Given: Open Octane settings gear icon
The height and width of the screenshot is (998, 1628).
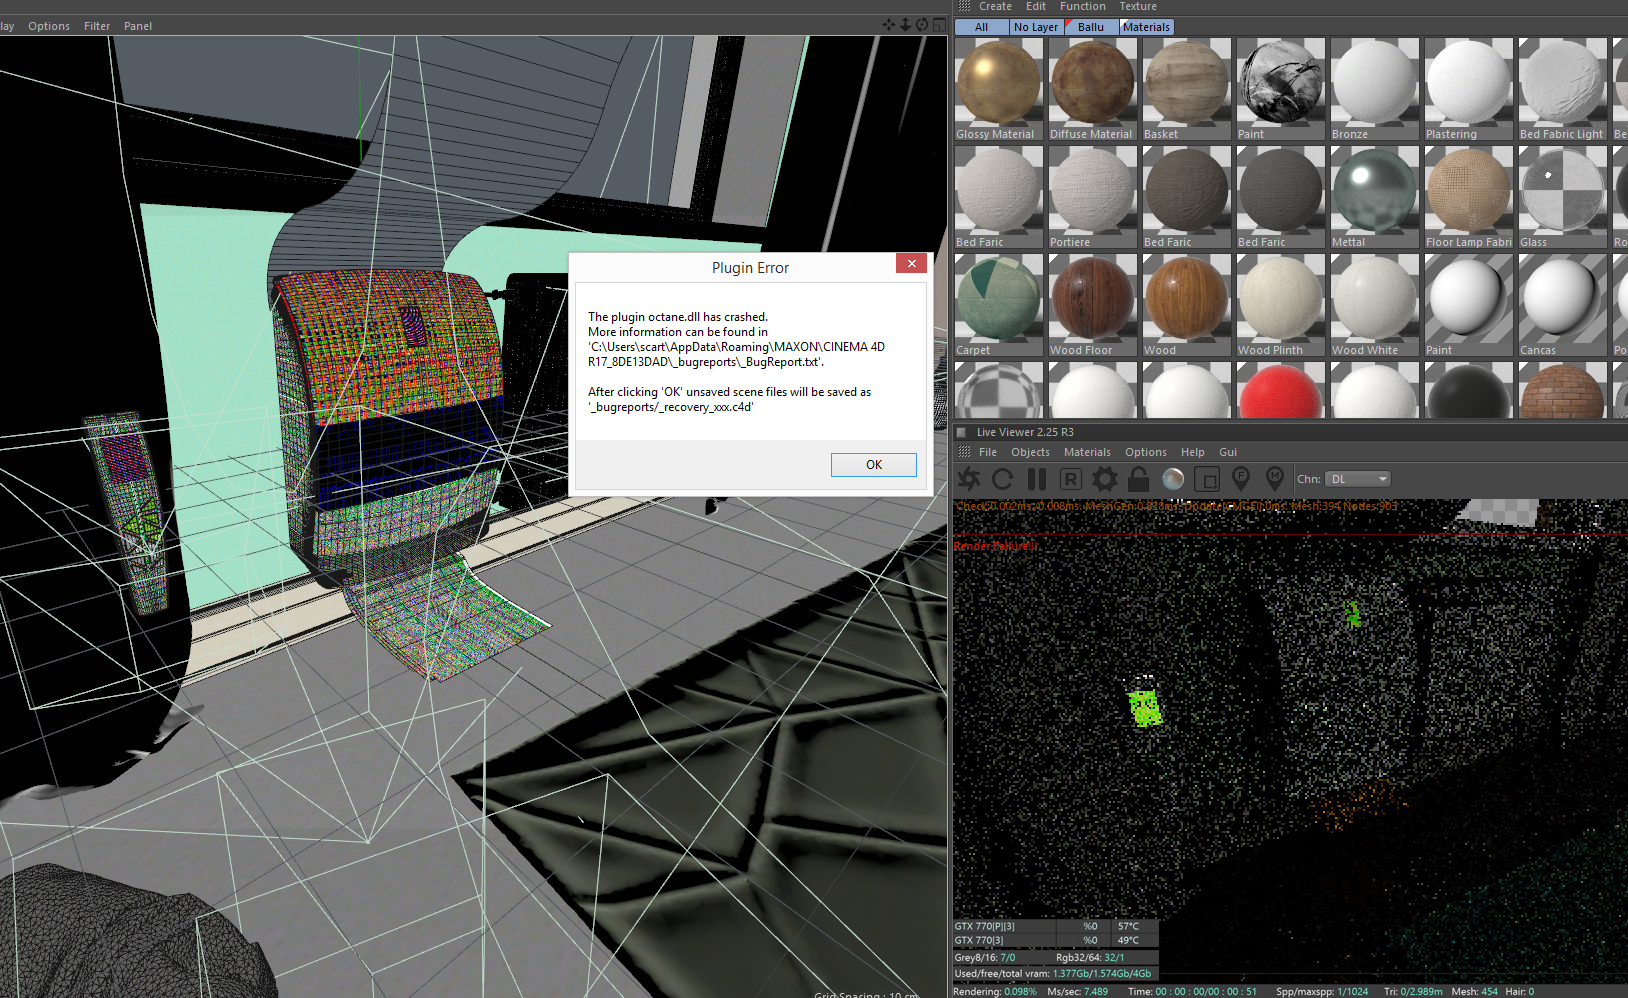Looking at the screenshot, I should tap(1104, 479).
